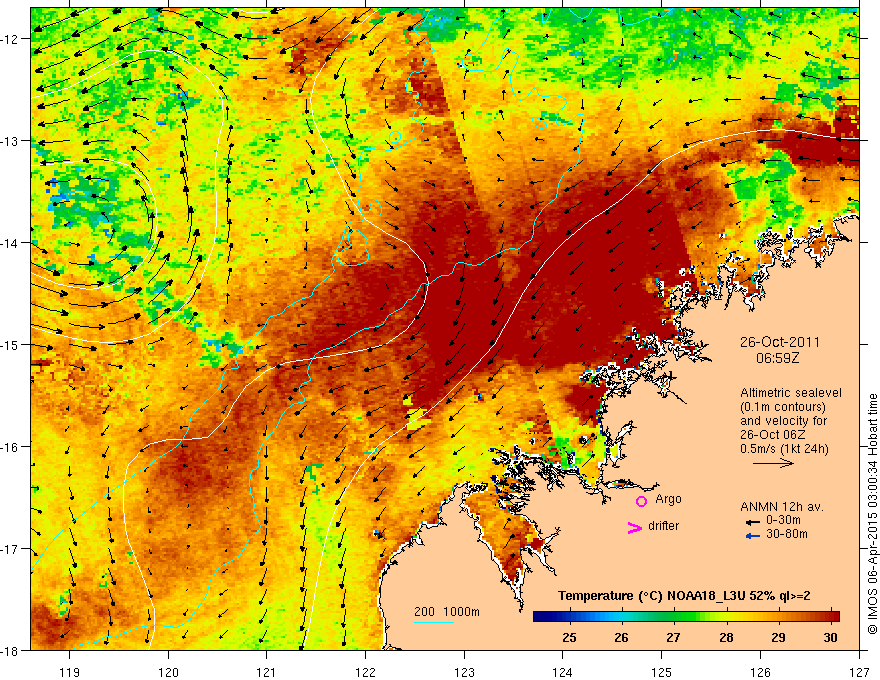
Task: Click the cyan 200 1000m depth contour line sample
Action: pos(433,622)
